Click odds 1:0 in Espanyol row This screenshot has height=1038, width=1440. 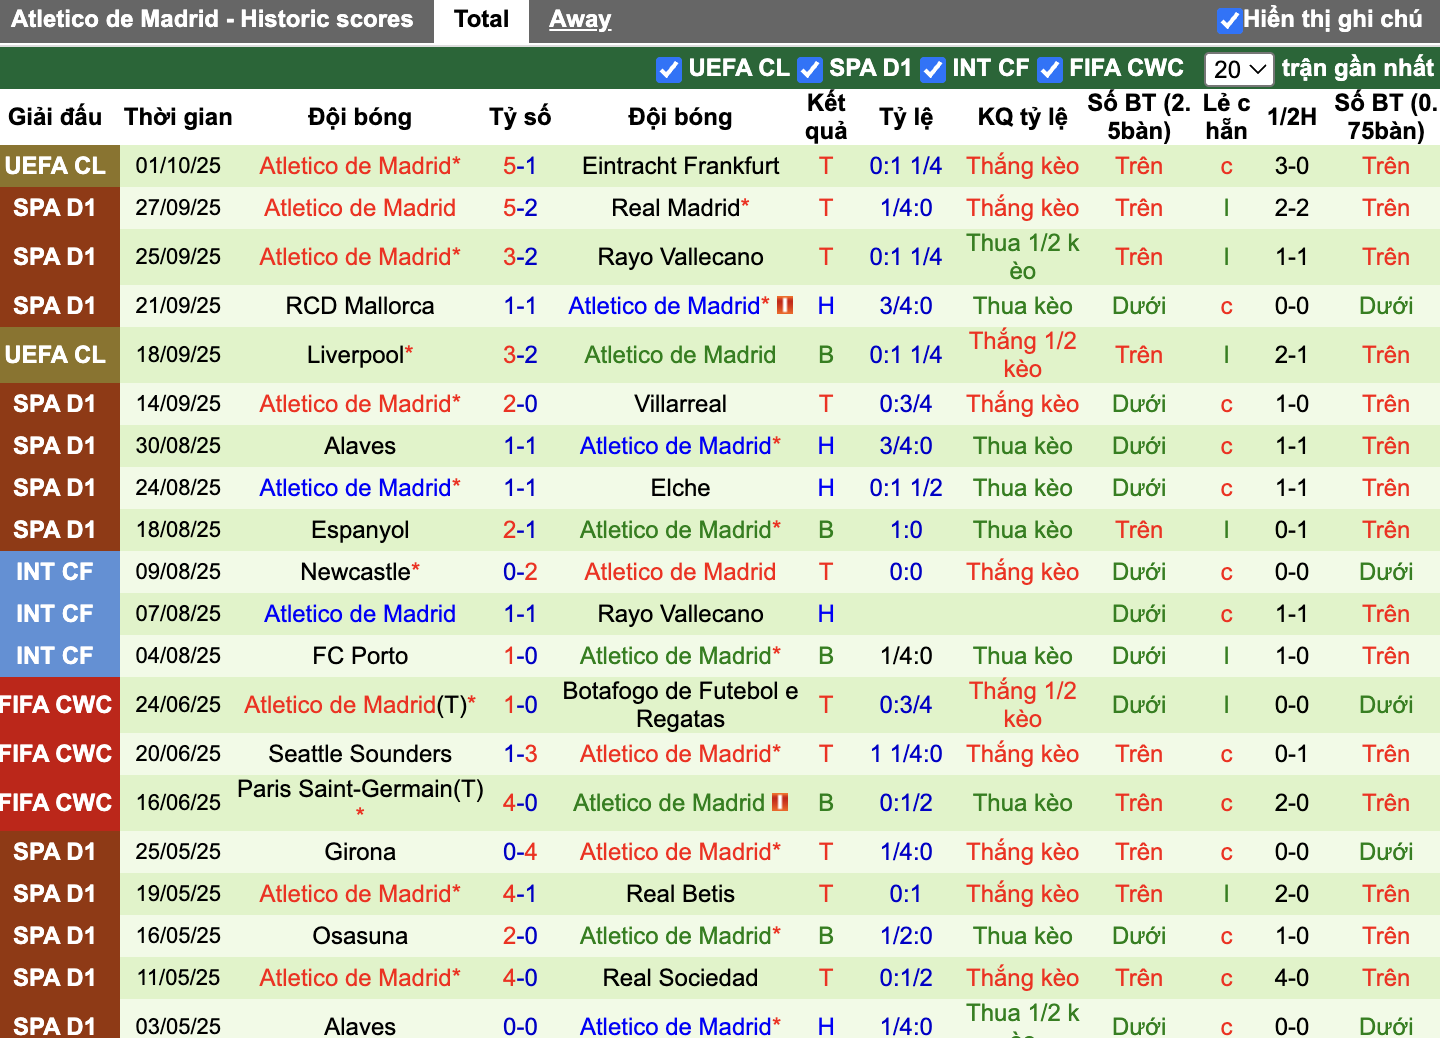click(906, 530)
